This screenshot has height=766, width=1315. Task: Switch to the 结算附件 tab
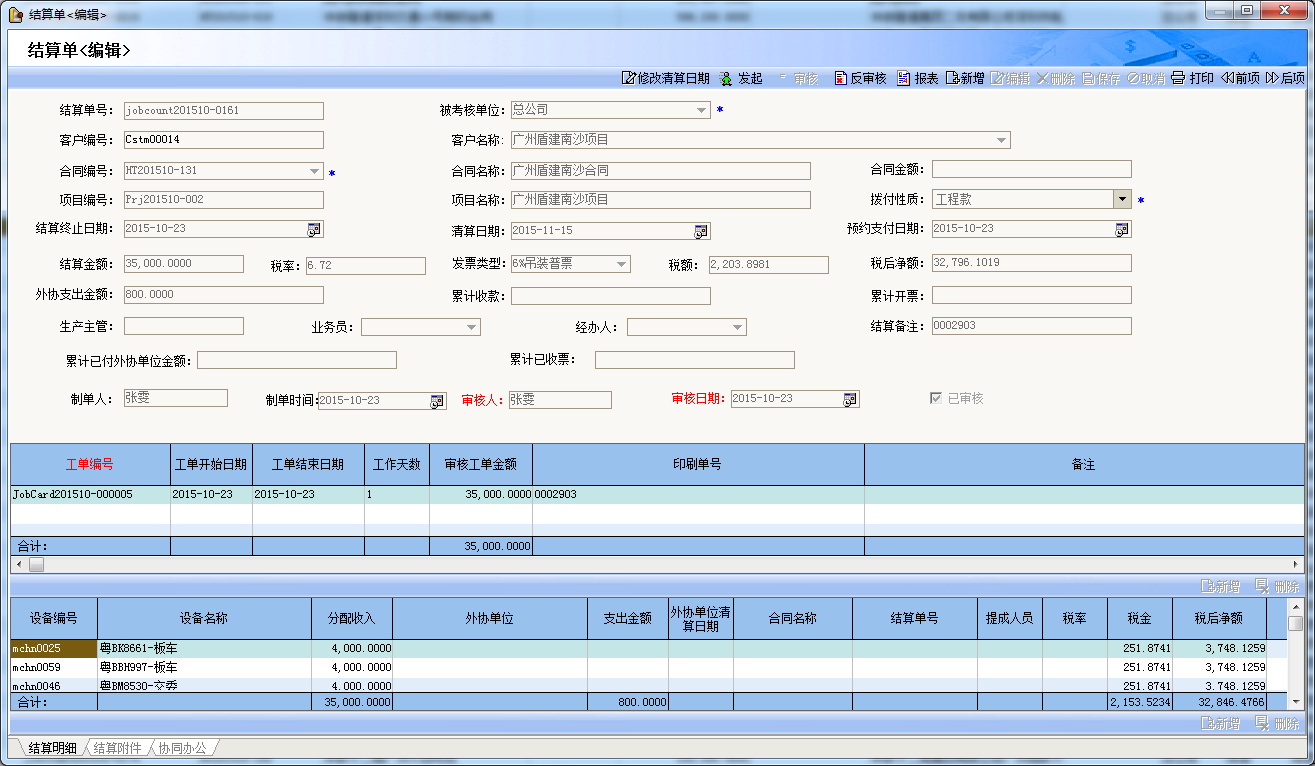pyautogui.click(x=118, y=748)
